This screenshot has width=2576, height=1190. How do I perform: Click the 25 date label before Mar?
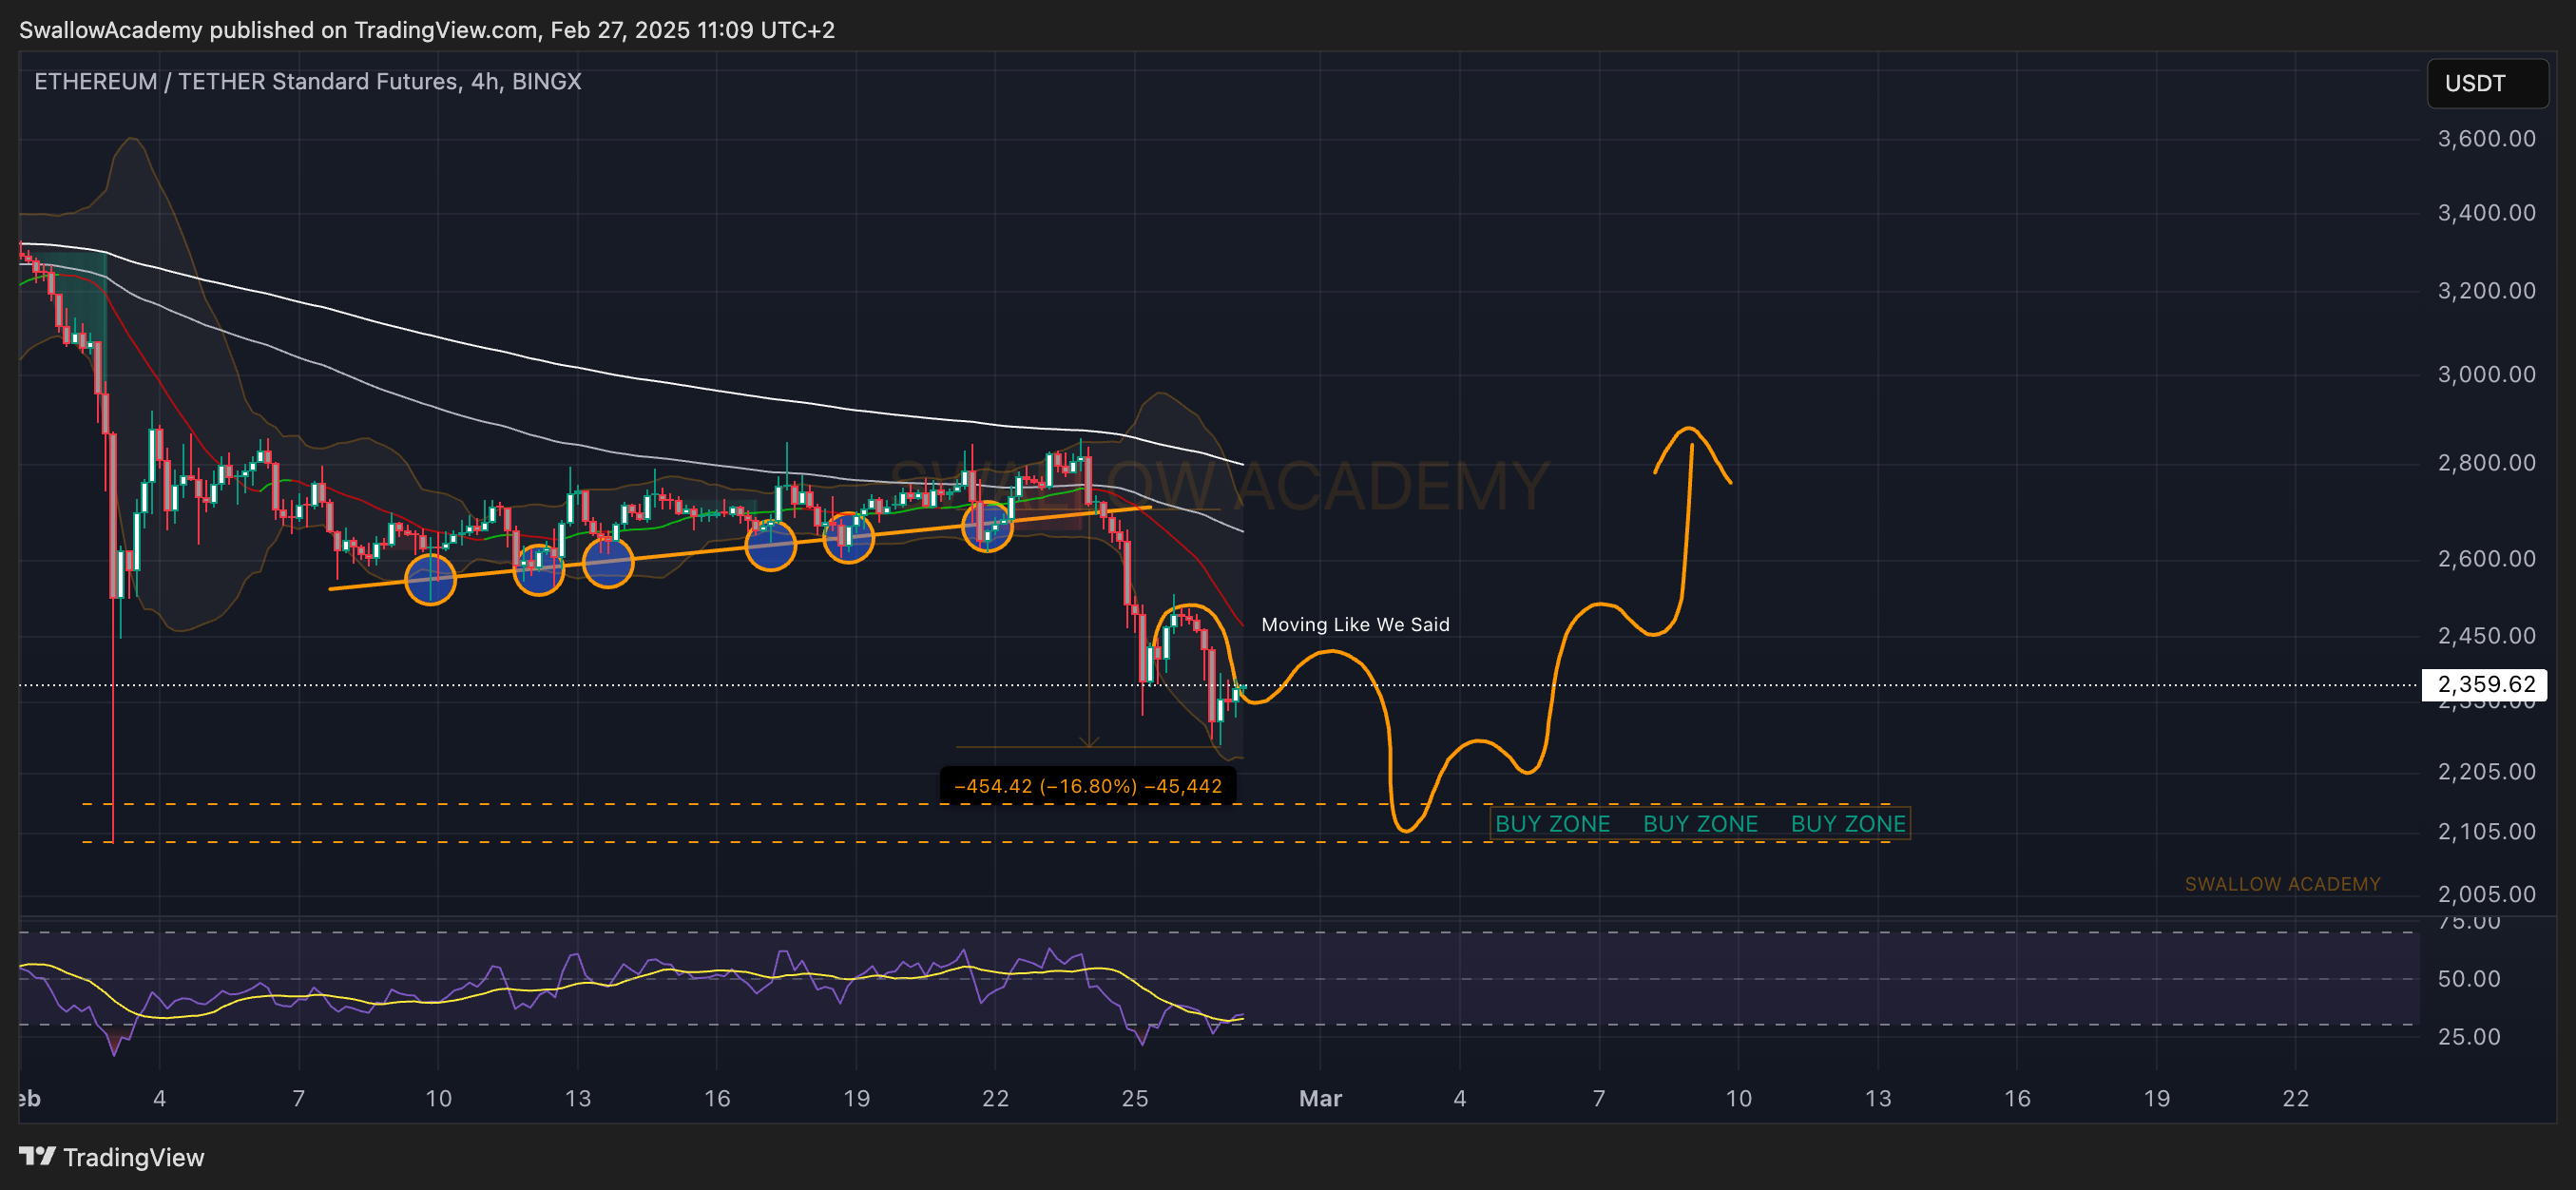click(x=1135, y=1098)
